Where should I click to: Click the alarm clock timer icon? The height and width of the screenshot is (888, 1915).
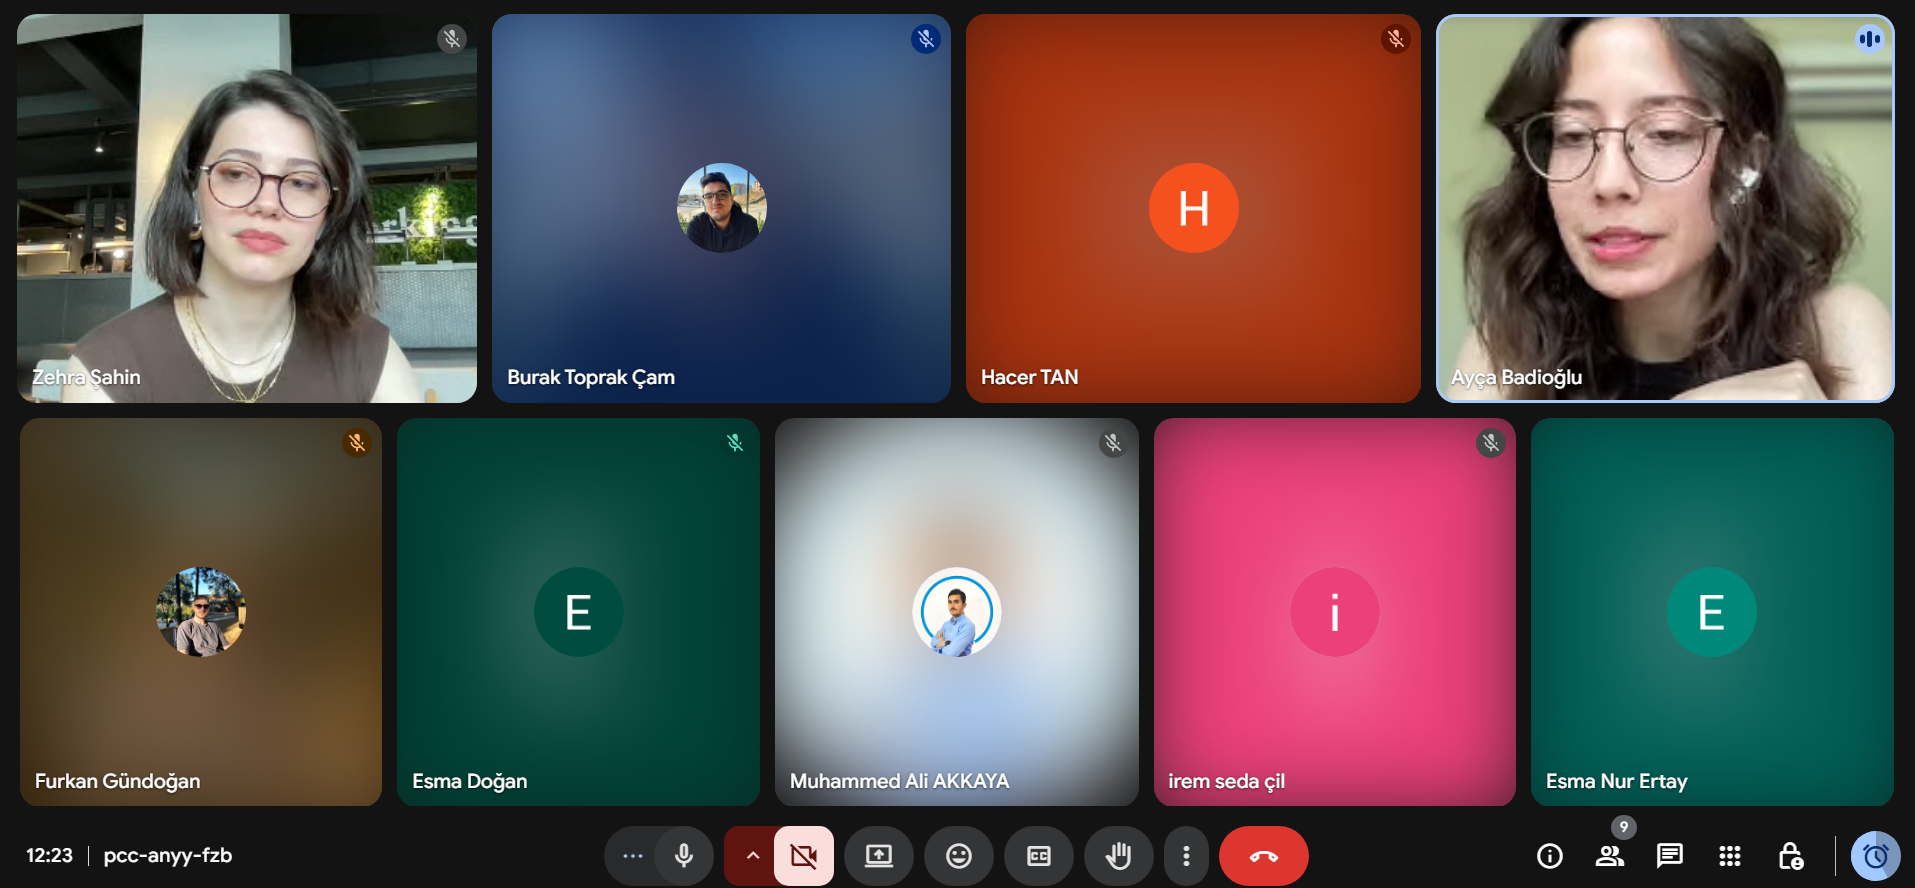pos(1875,856)
